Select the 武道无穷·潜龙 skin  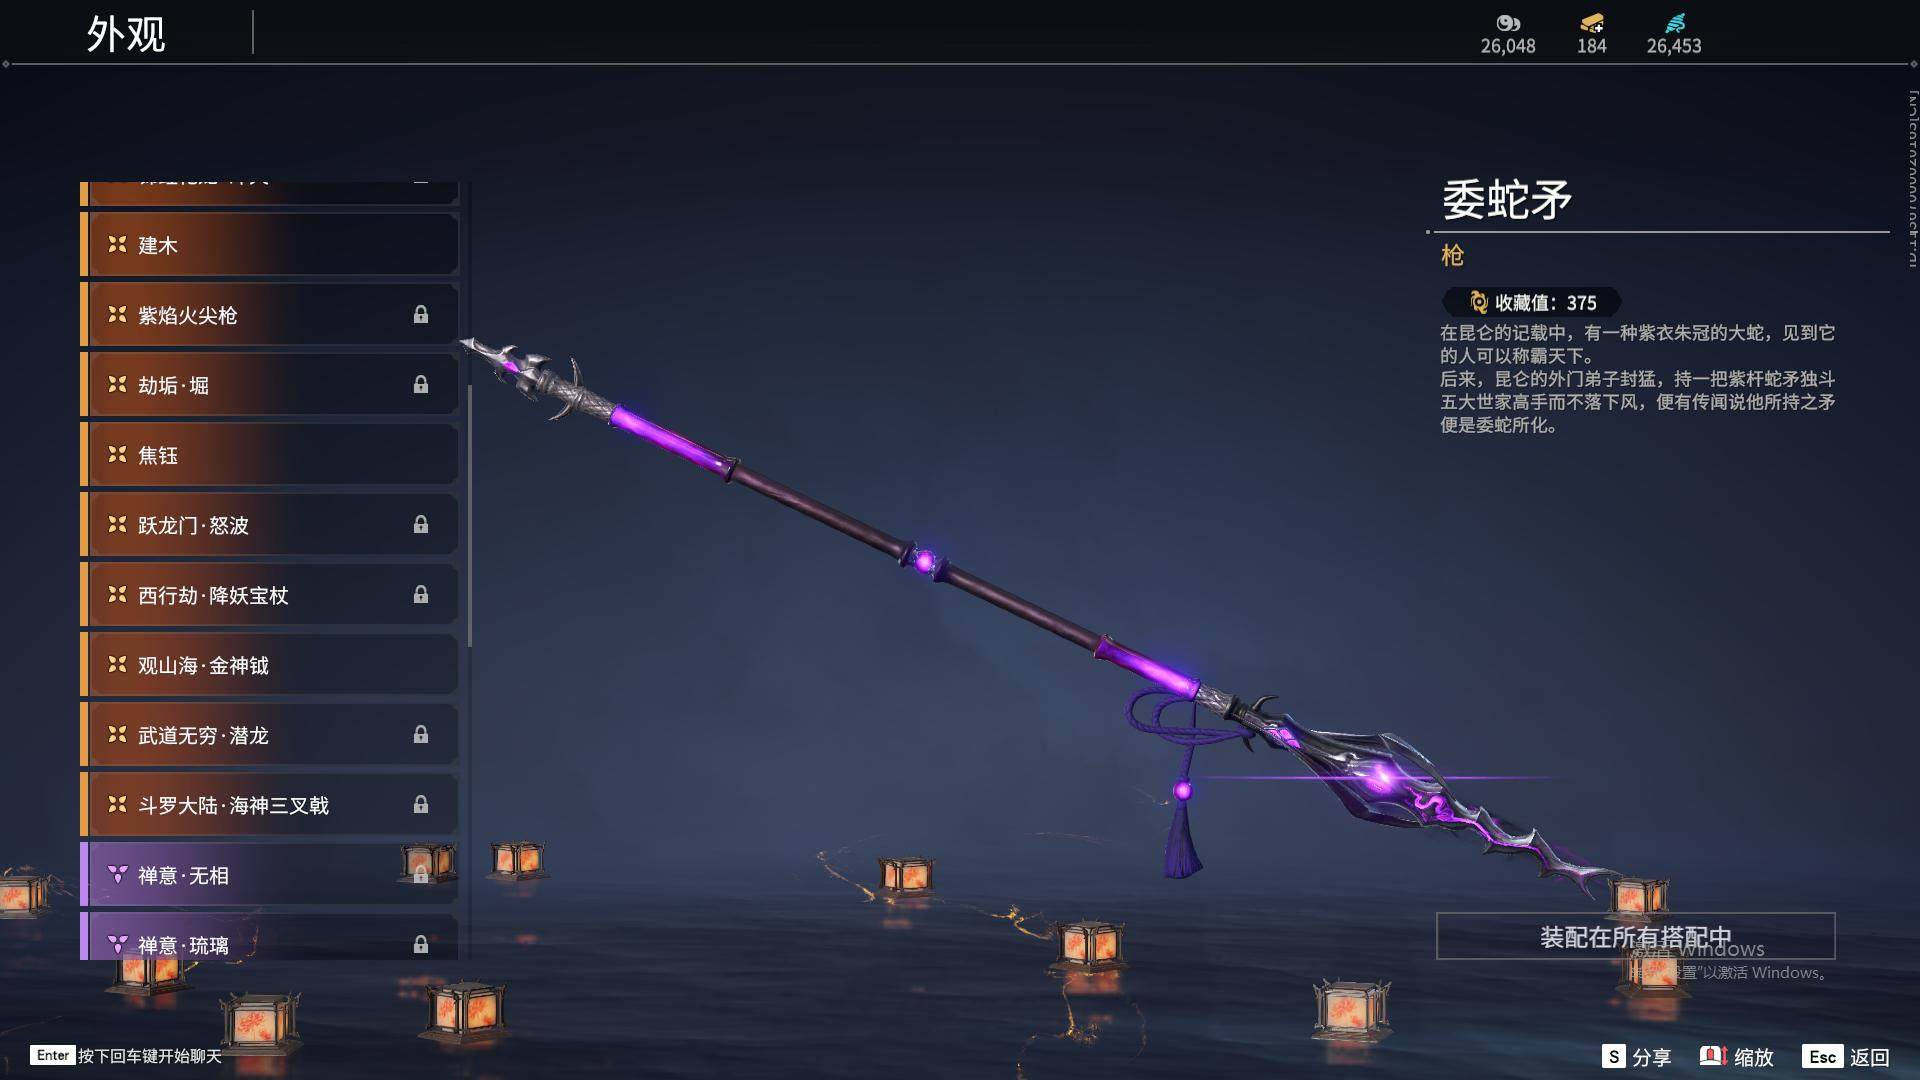pos(270,735)
